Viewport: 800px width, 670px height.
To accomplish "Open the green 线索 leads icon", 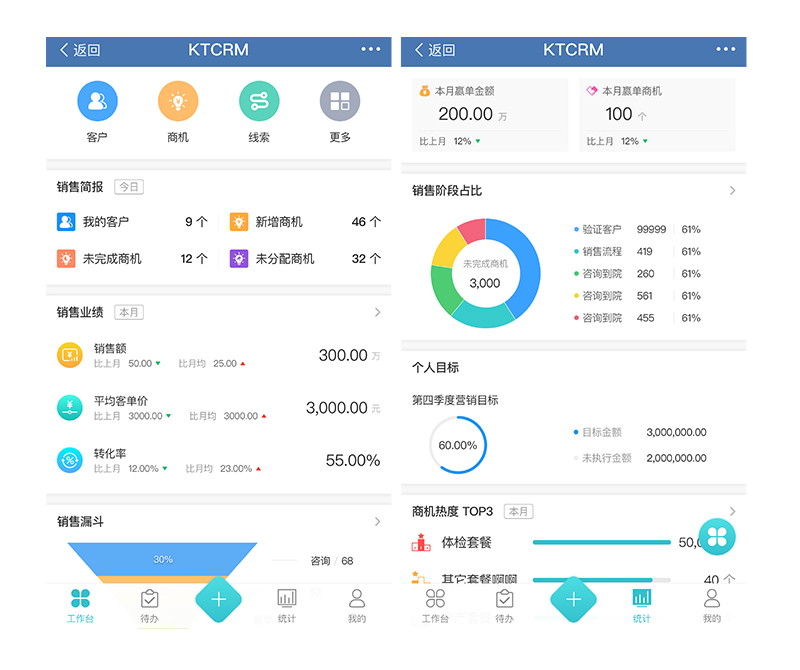I will click(x=259, y=101).
